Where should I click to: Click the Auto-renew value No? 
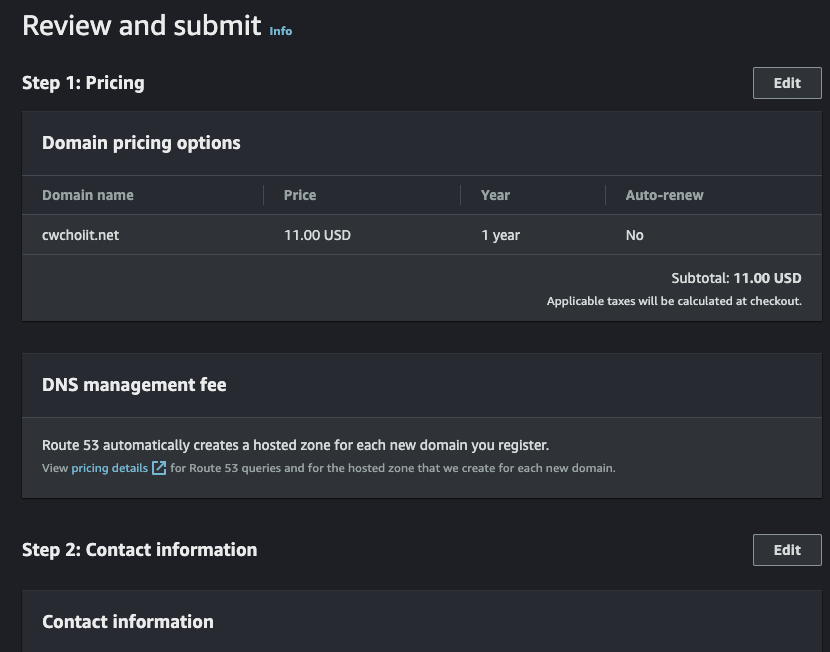coord(635,235)
